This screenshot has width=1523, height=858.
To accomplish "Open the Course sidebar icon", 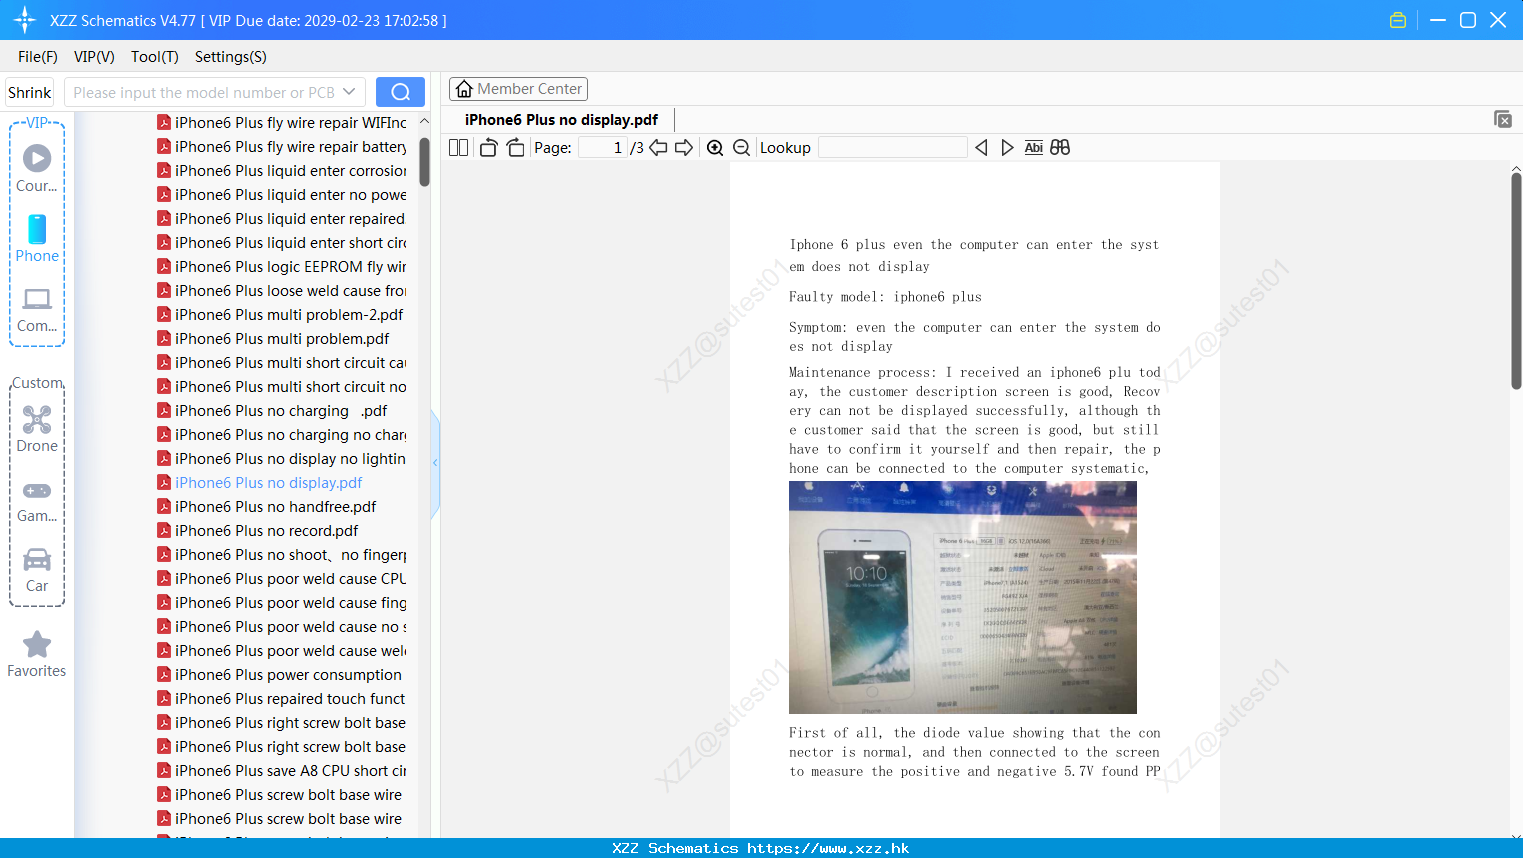I will (37, 169).
